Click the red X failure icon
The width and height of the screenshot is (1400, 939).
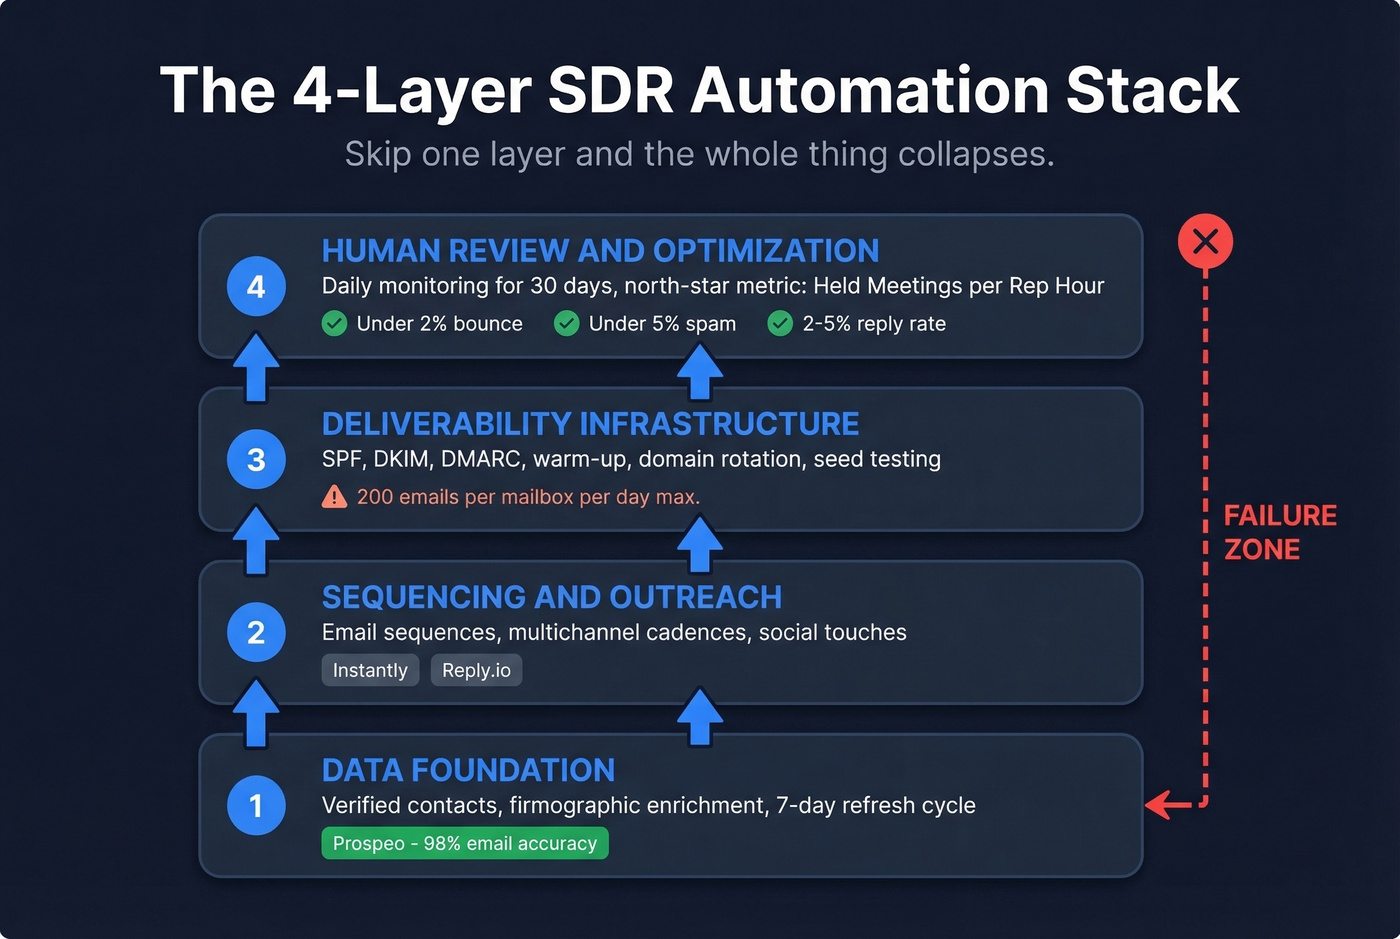(1205, 240)
